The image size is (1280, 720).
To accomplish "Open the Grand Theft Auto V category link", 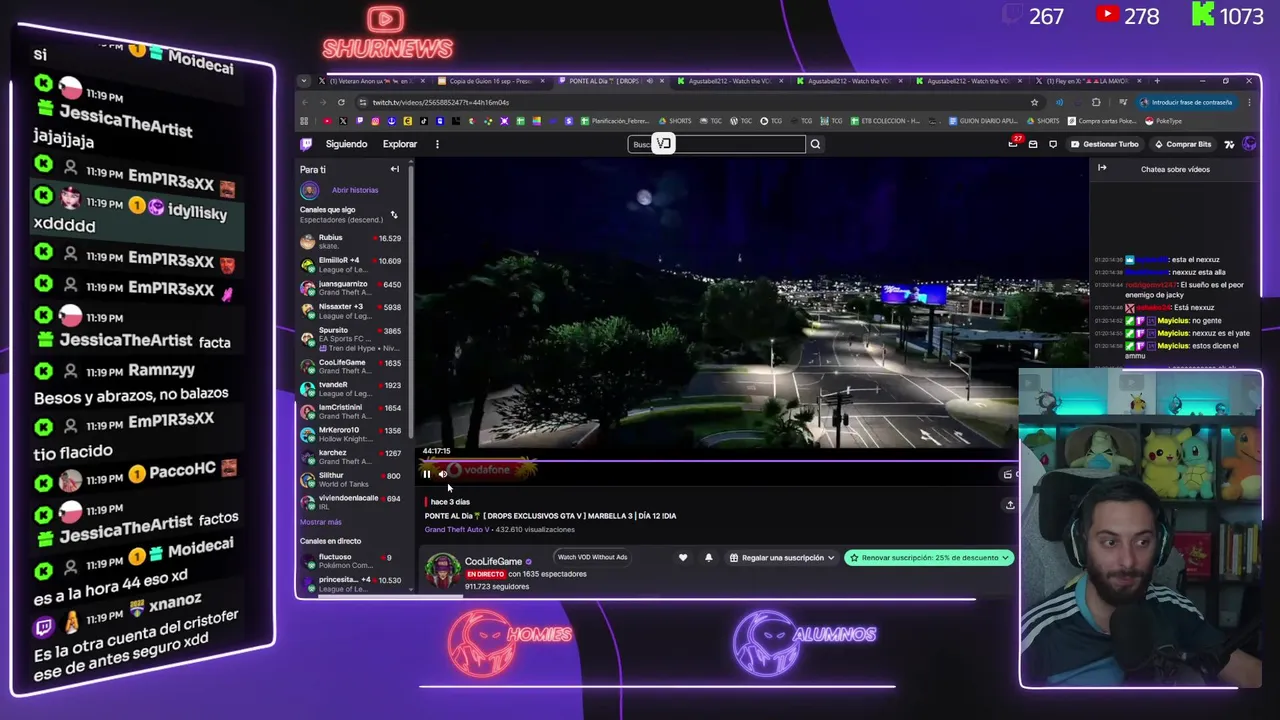I will [x=457, y=529].
